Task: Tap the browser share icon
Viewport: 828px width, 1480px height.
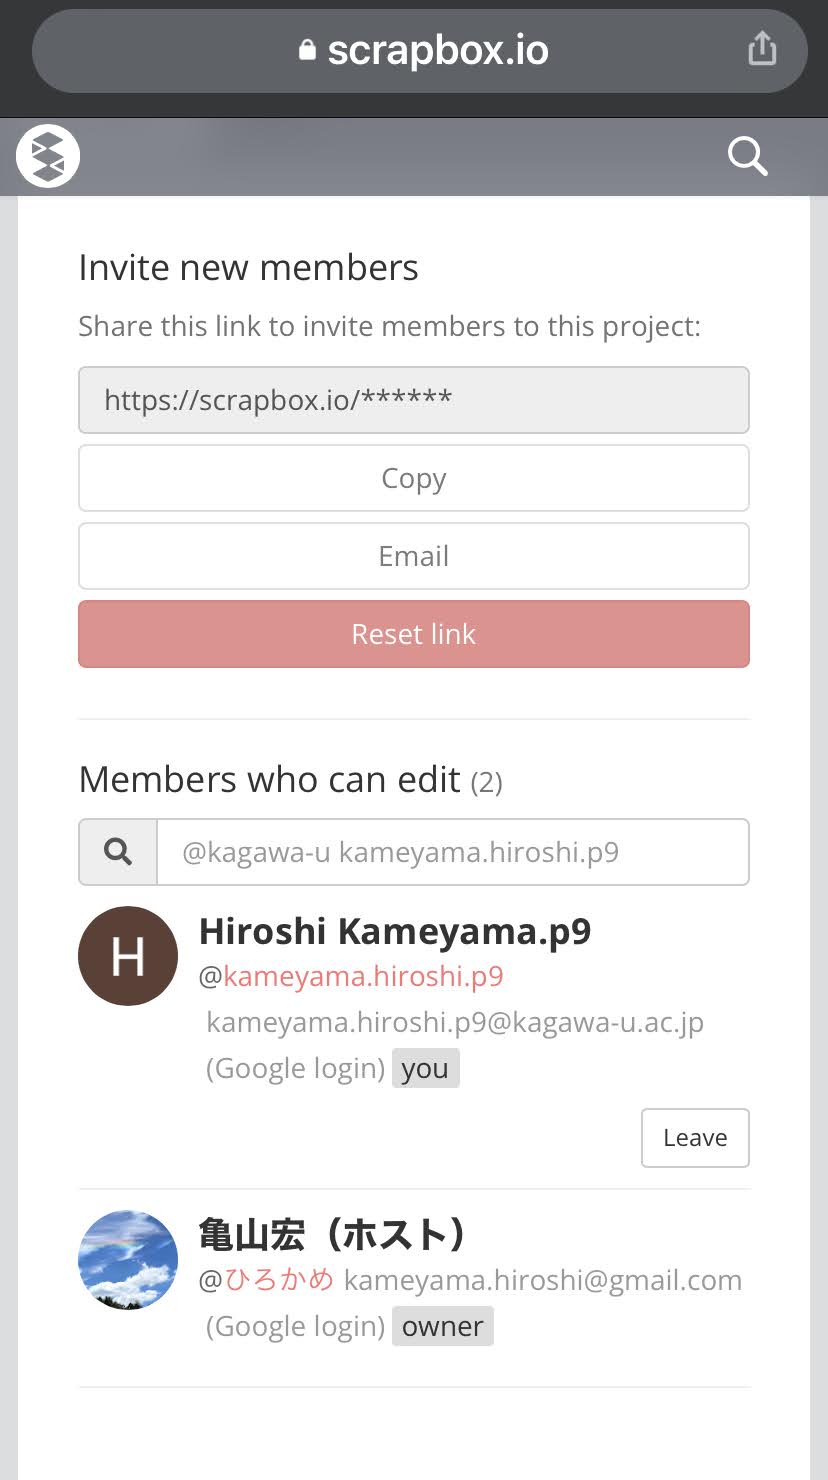Action: pos(762,48)
